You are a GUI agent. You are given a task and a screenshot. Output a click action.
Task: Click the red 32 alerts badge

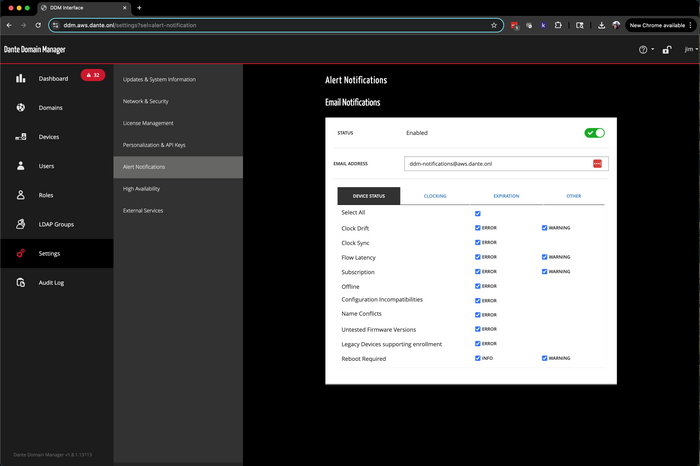click(93, 75)
